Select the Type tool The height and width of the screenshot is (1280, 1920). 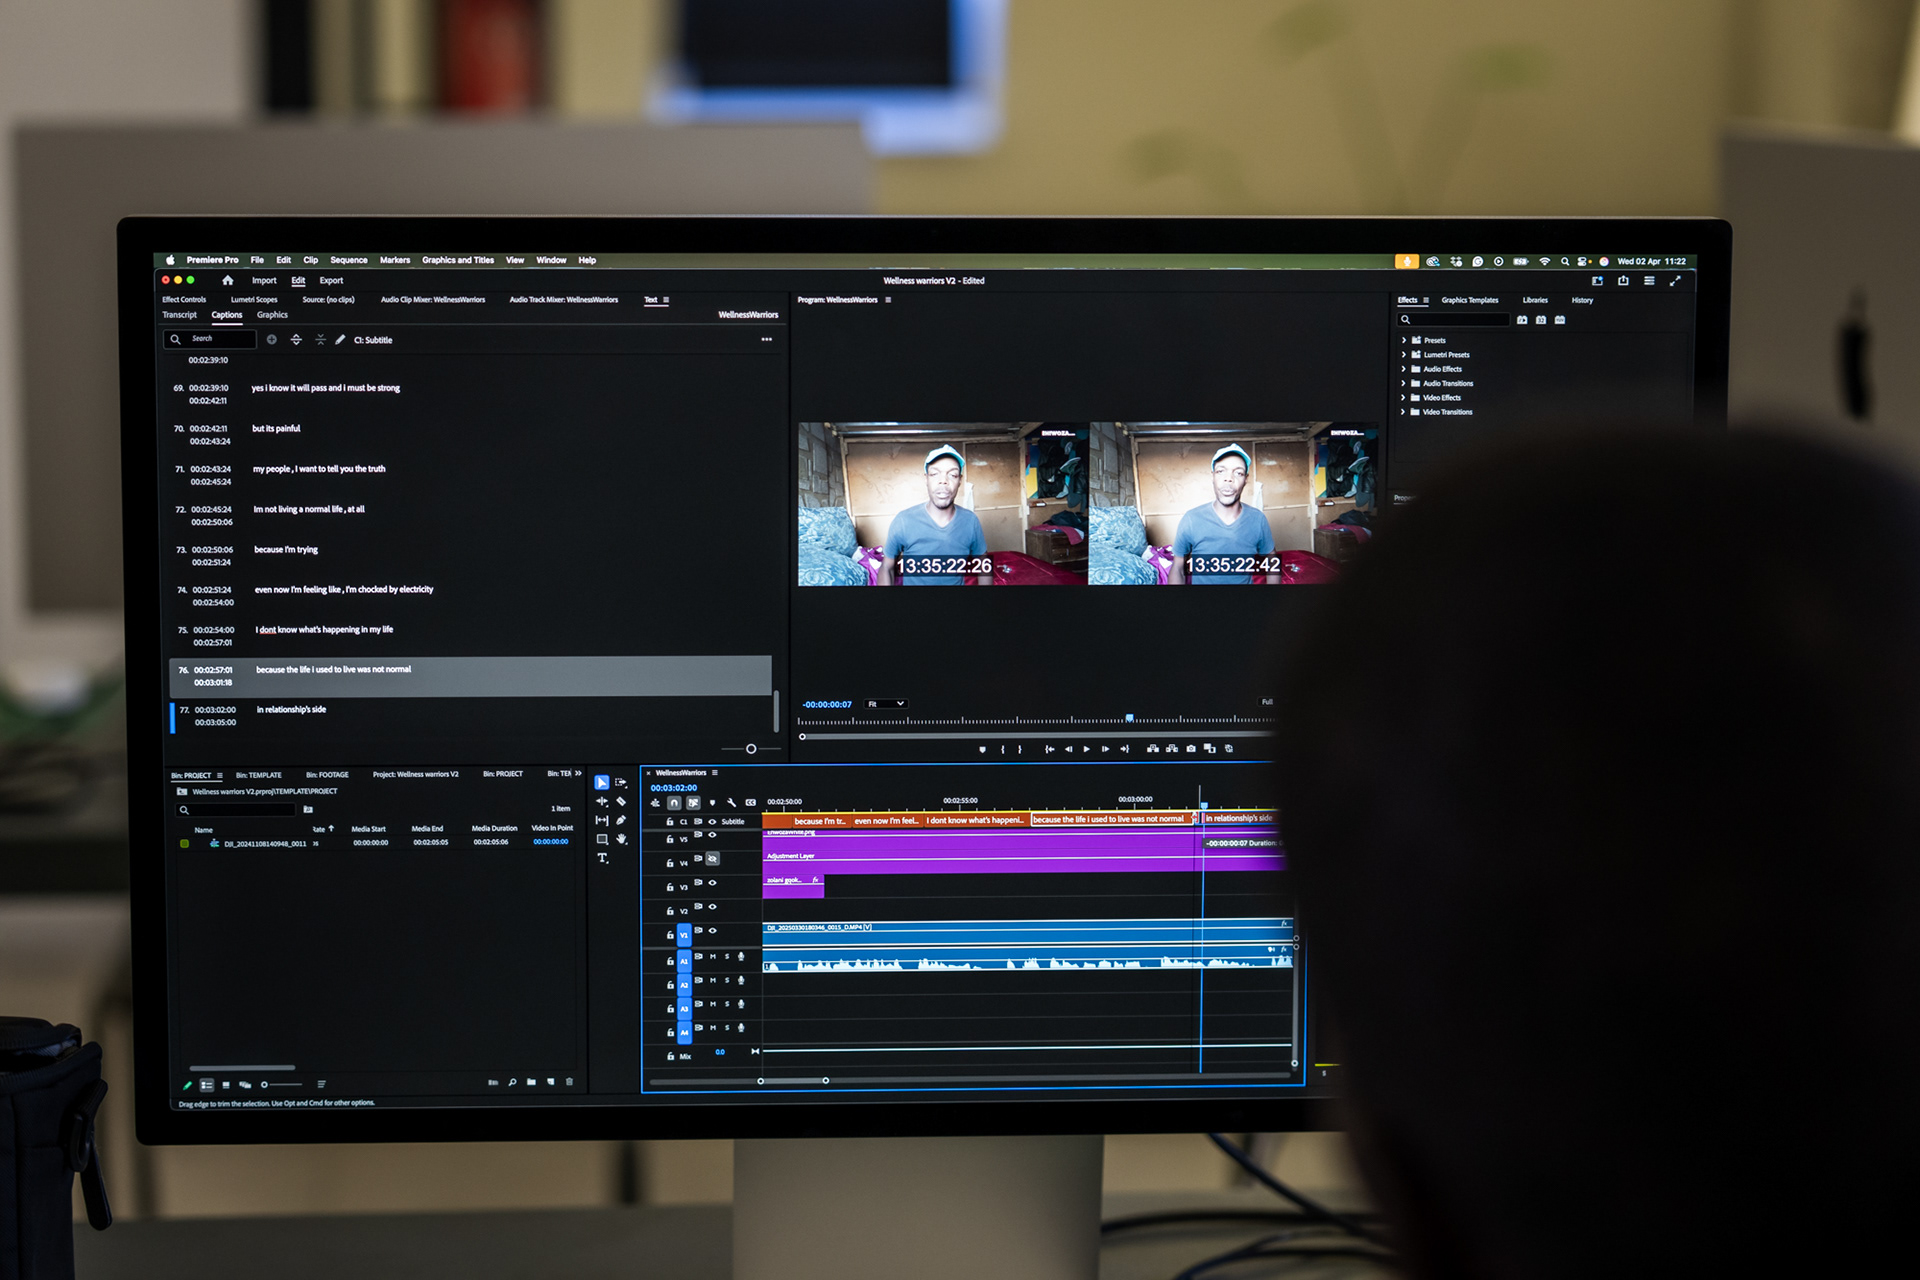602,858
